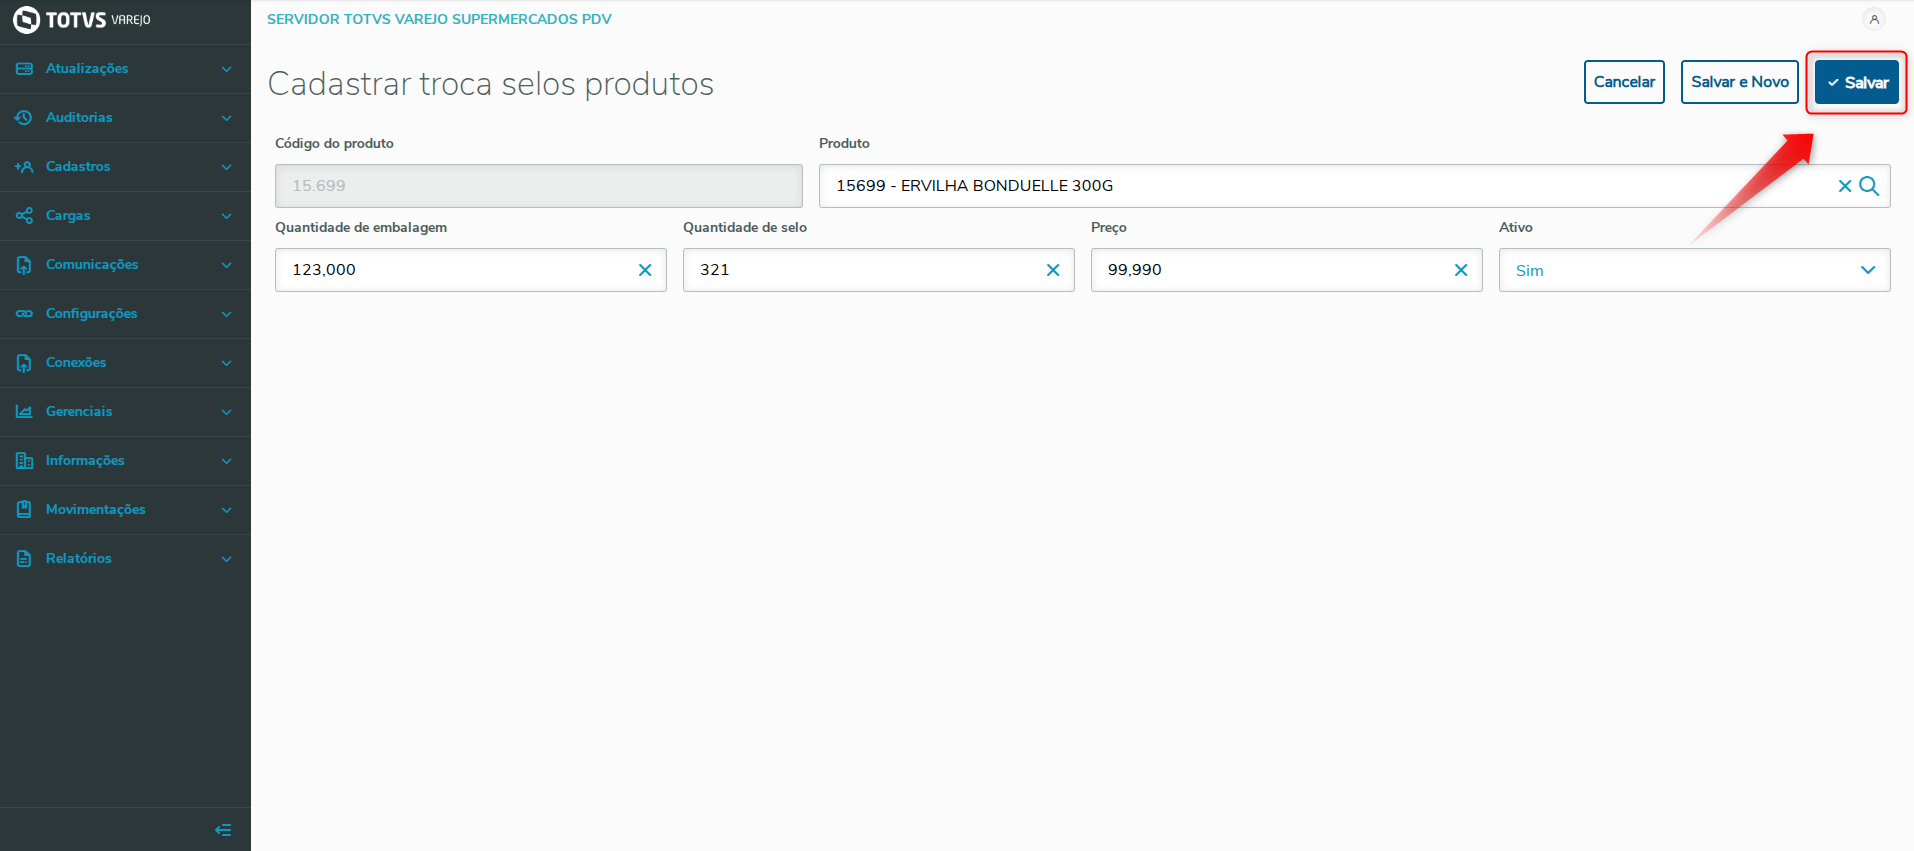Clear the Quantidade de embalagem value

click(x=645, y=270)
